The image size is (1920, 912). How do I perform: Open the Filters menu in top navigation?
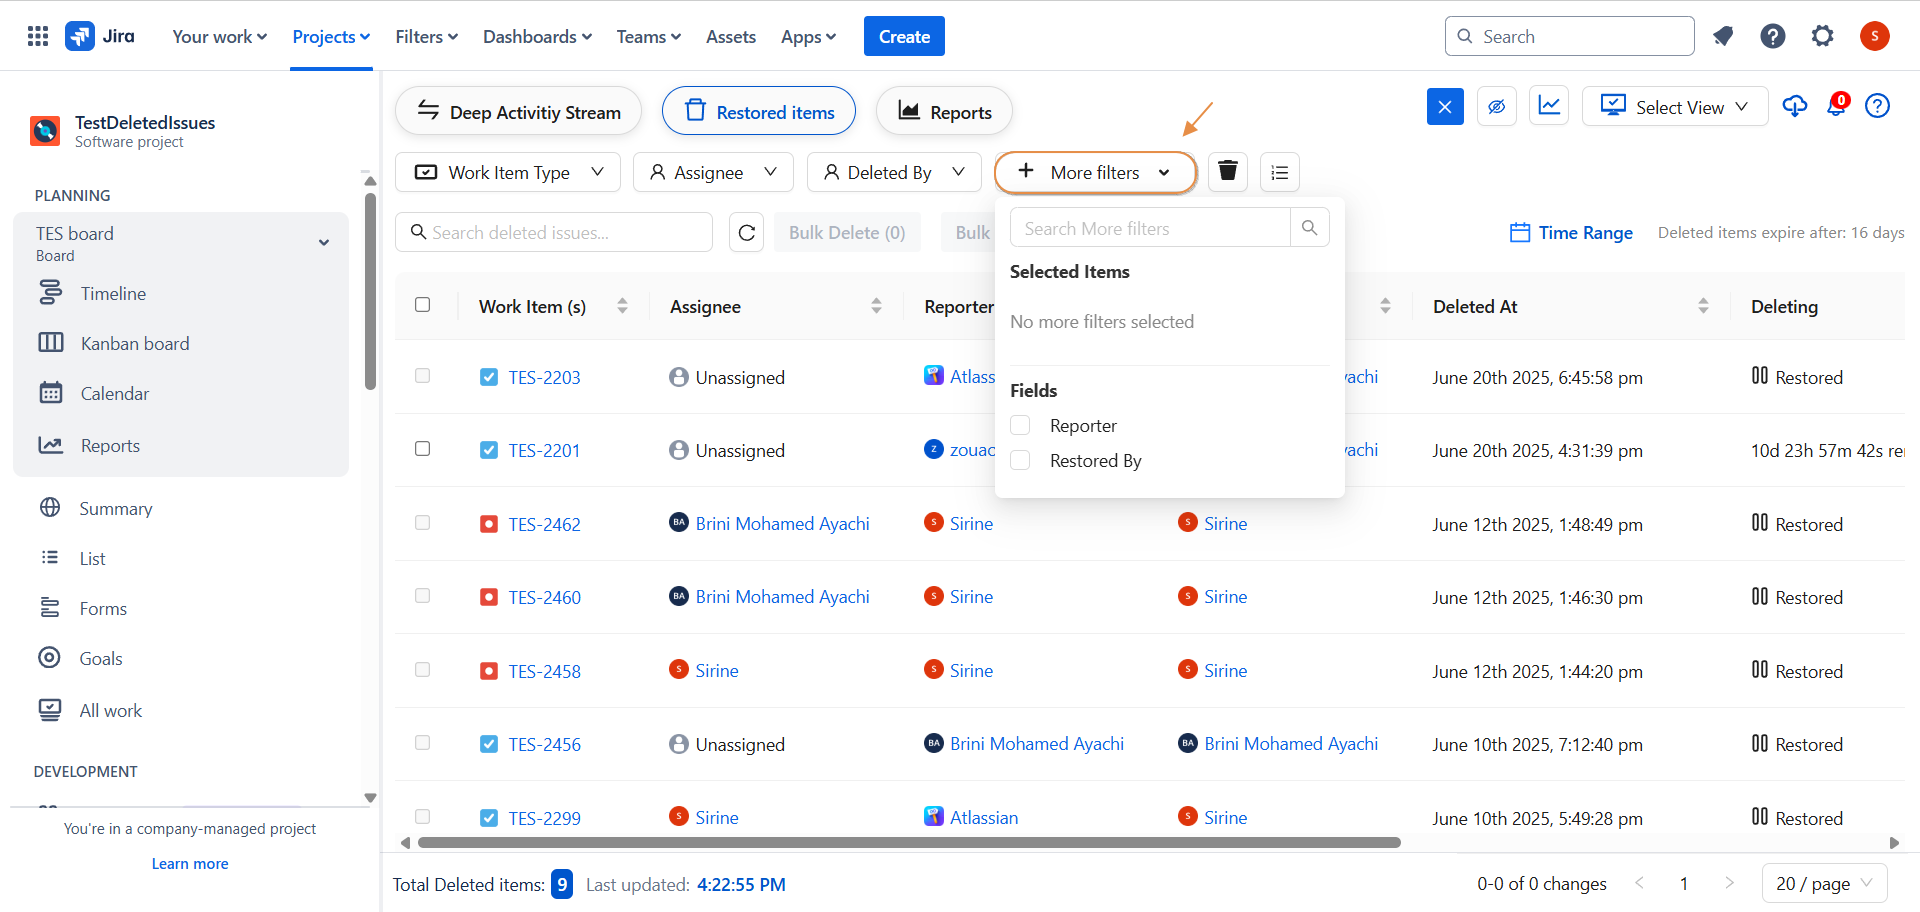(426, 37)
